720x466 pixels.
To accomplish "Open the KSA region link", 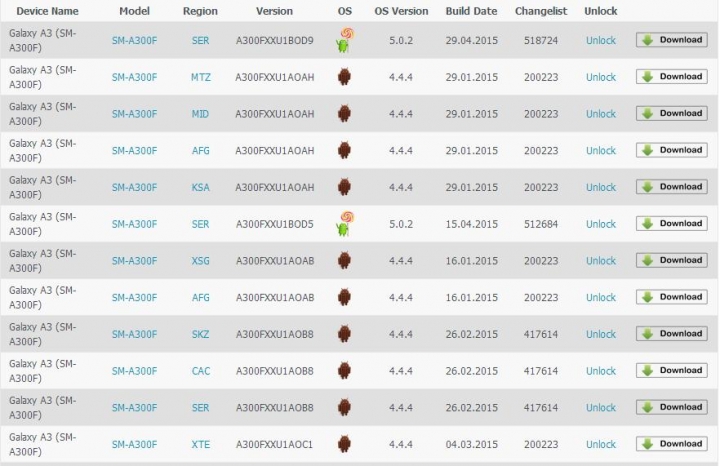I will (200, 187).
